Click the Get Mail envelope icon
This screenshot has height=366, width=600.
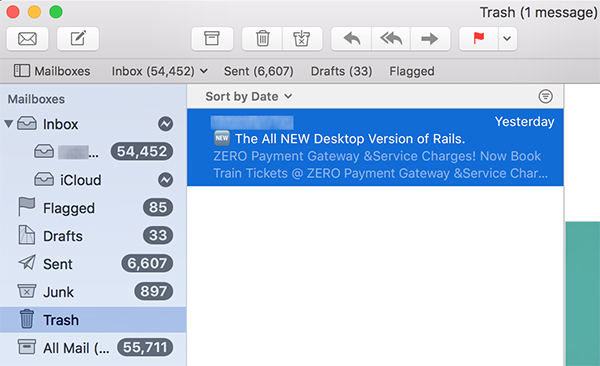pyautogui.click(x=27, y=39)
